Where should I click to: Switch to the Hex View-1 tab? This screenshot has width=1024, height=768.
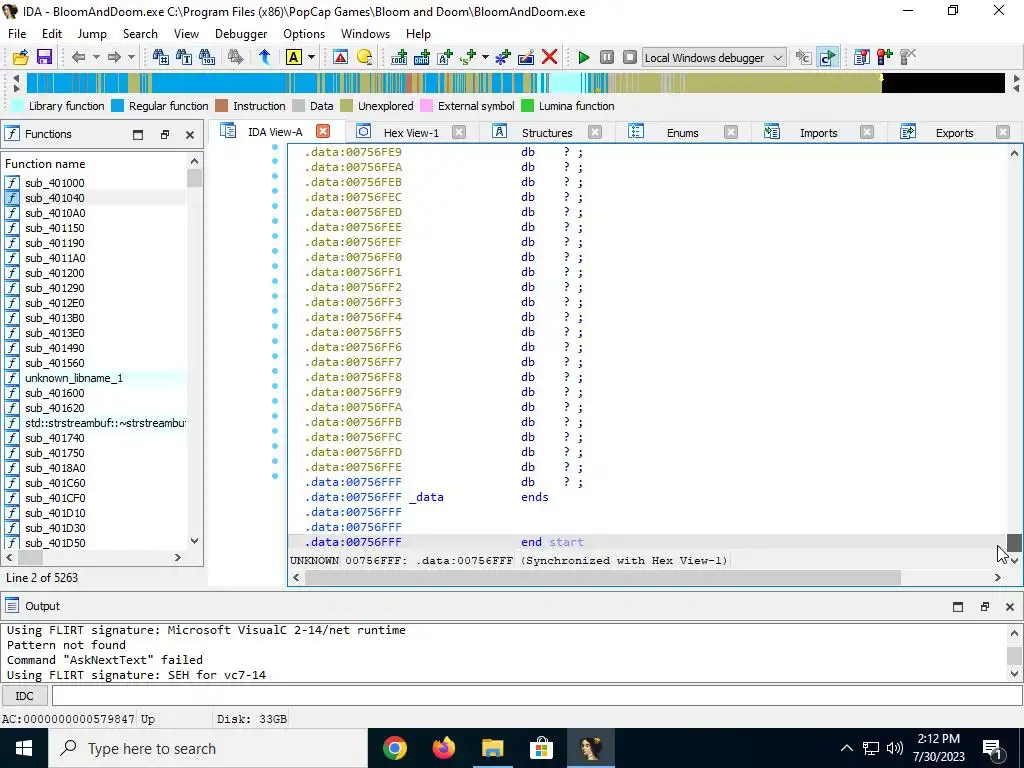411,133
